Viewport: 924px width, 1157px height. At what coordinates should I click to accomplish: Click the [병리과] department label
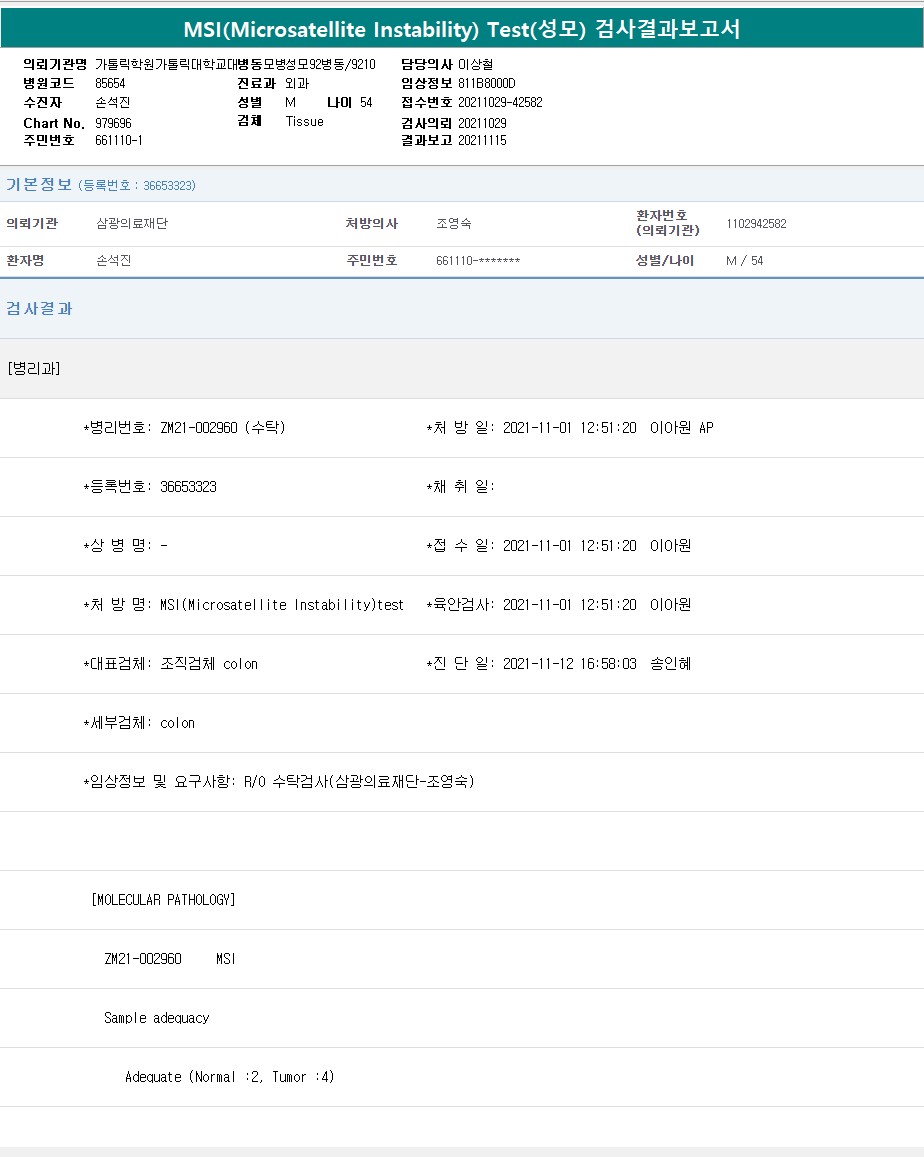(x=33, y=368)
